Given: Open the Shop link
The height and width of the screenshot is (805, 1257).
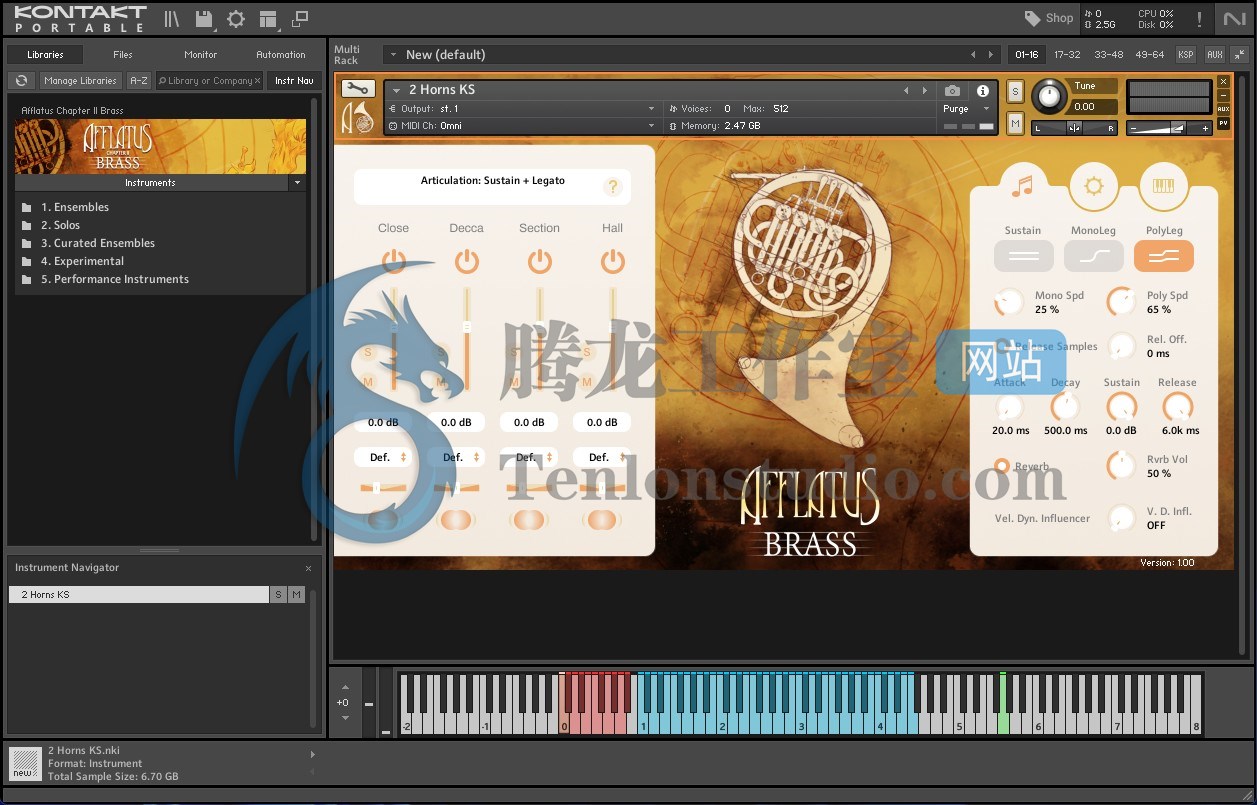Looking at the screenshot, I should click(x=1059, y=18).
